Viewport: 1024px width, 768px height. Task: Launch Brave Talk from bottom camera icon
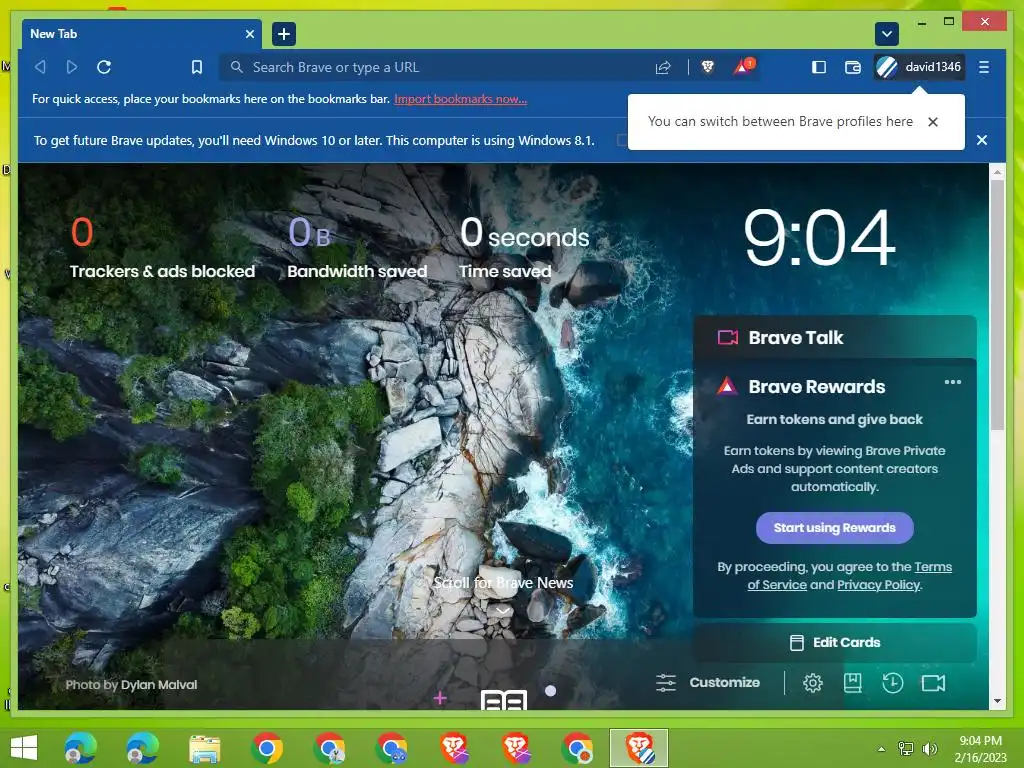pos(933,683)
